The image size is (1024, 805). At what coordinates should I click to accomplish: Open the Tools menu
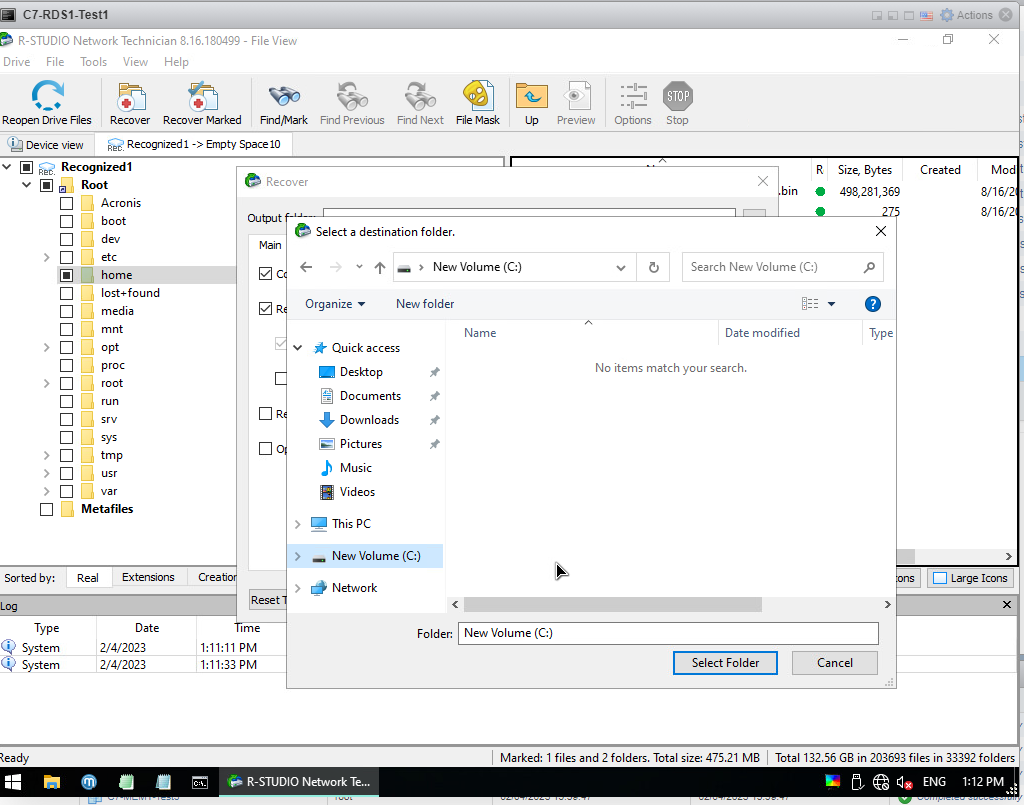[x=93, y=62]
